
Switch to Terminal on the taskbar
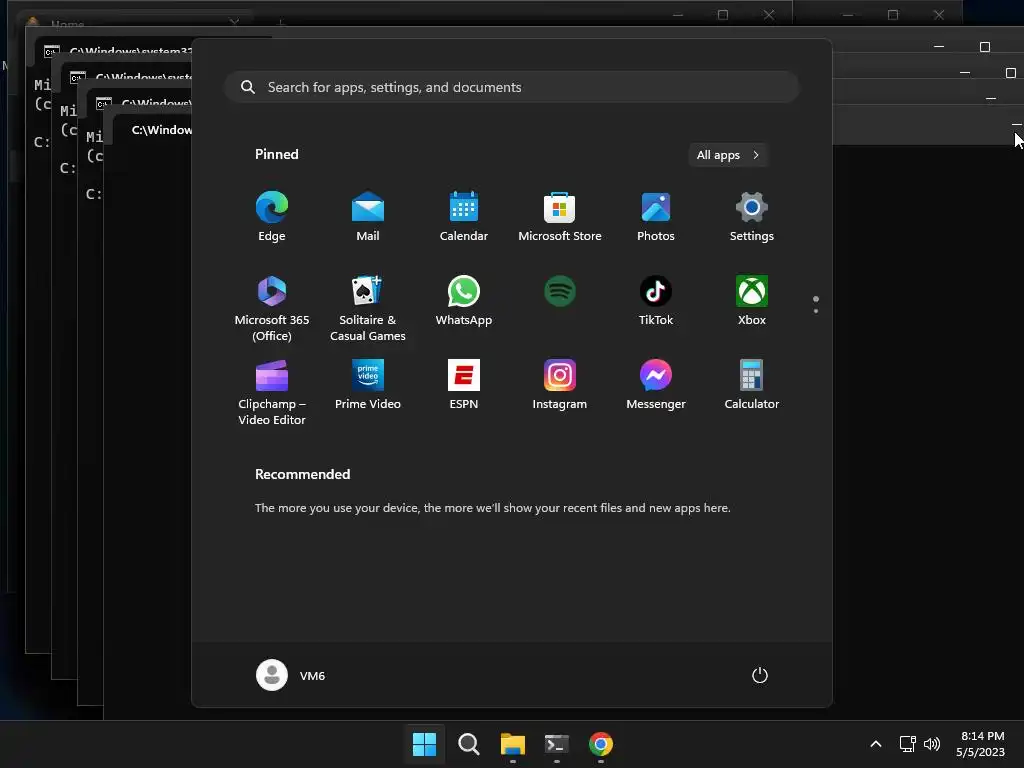tap(556, 744)
